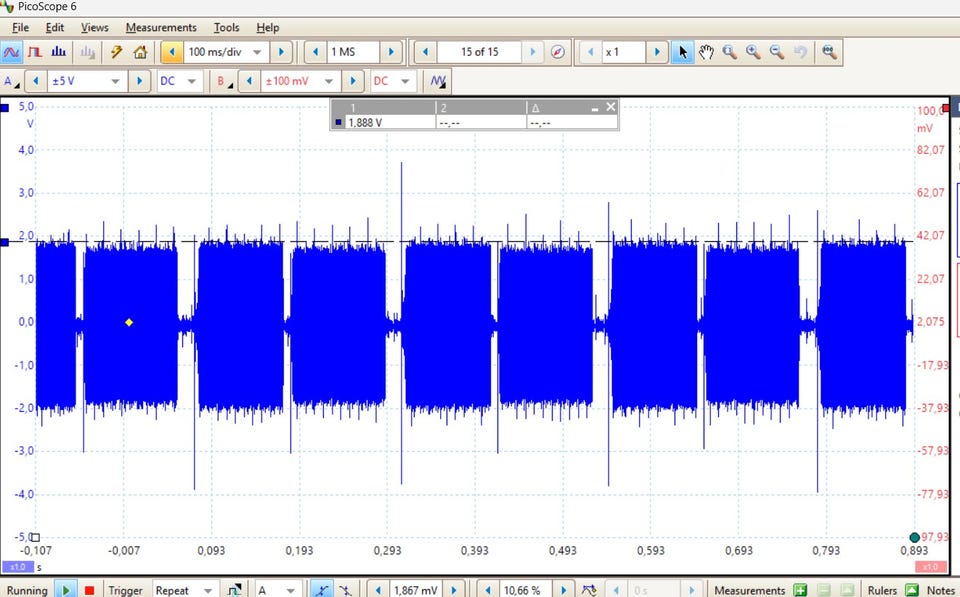Click the Notes button in status bar

pos(940,590)
